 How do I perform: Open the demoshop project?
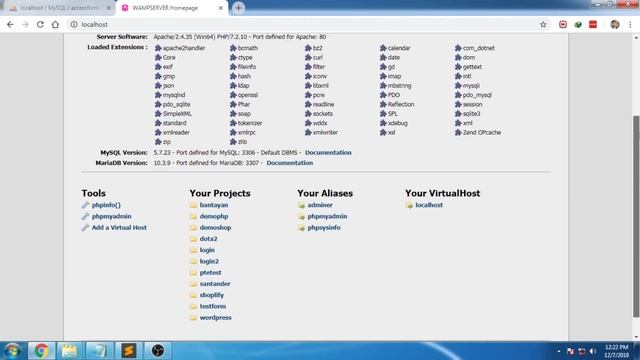[x=216, y=227]
